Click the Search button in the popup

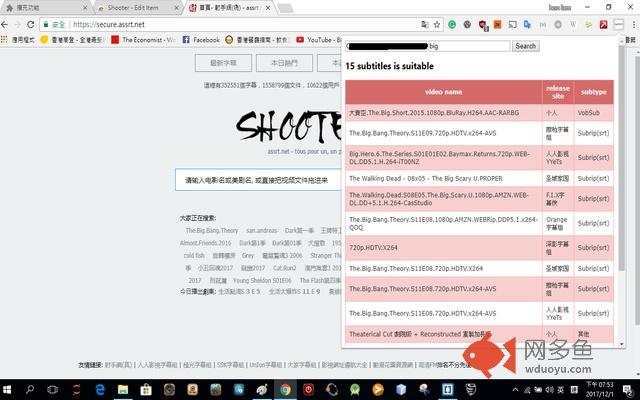point(525,46)
